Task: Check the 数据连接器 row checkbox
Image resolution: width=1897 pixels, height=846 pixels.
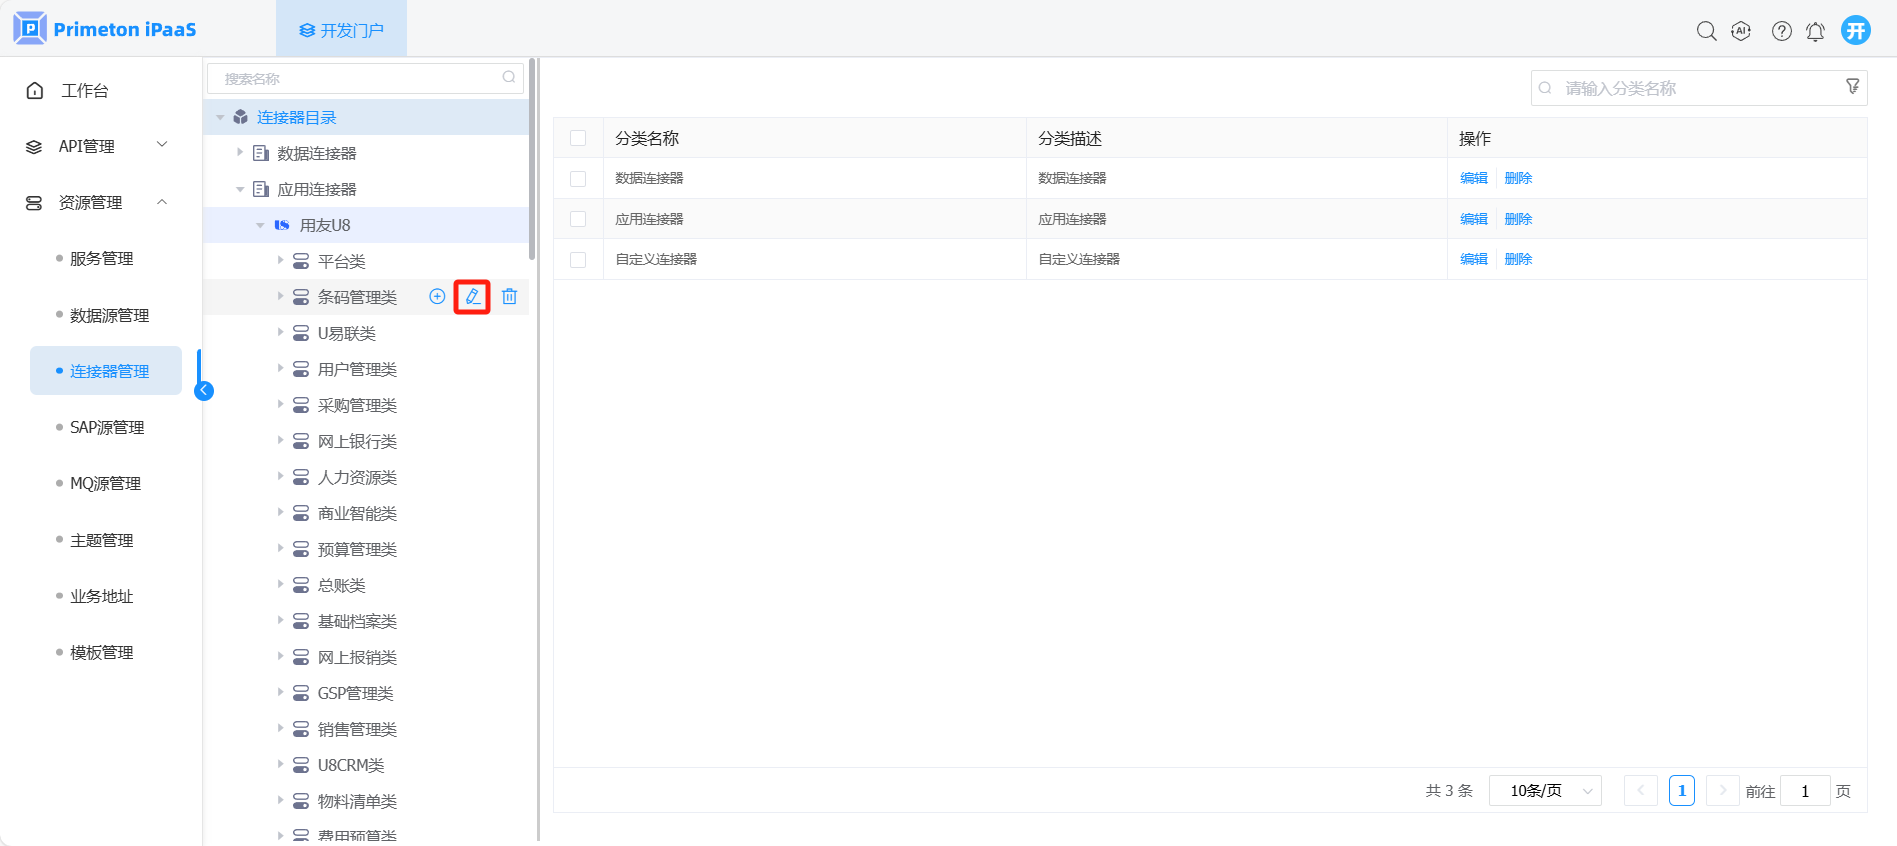Action: pyautogui.click(x=578, y=179)
